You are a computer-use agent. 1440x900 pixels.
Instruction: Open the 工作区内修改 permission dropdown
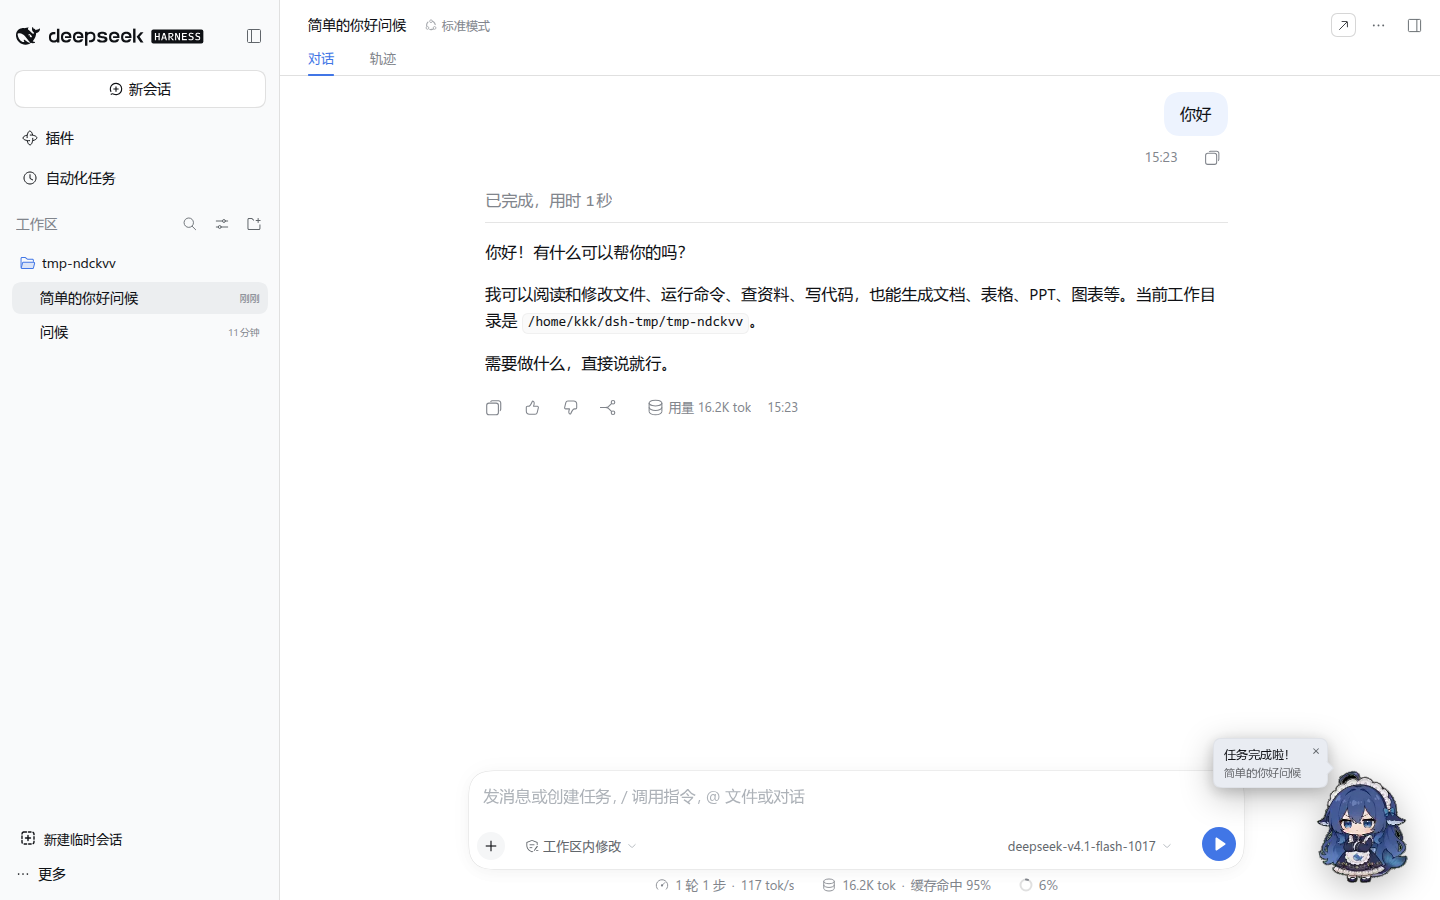(x=581, y=846)
